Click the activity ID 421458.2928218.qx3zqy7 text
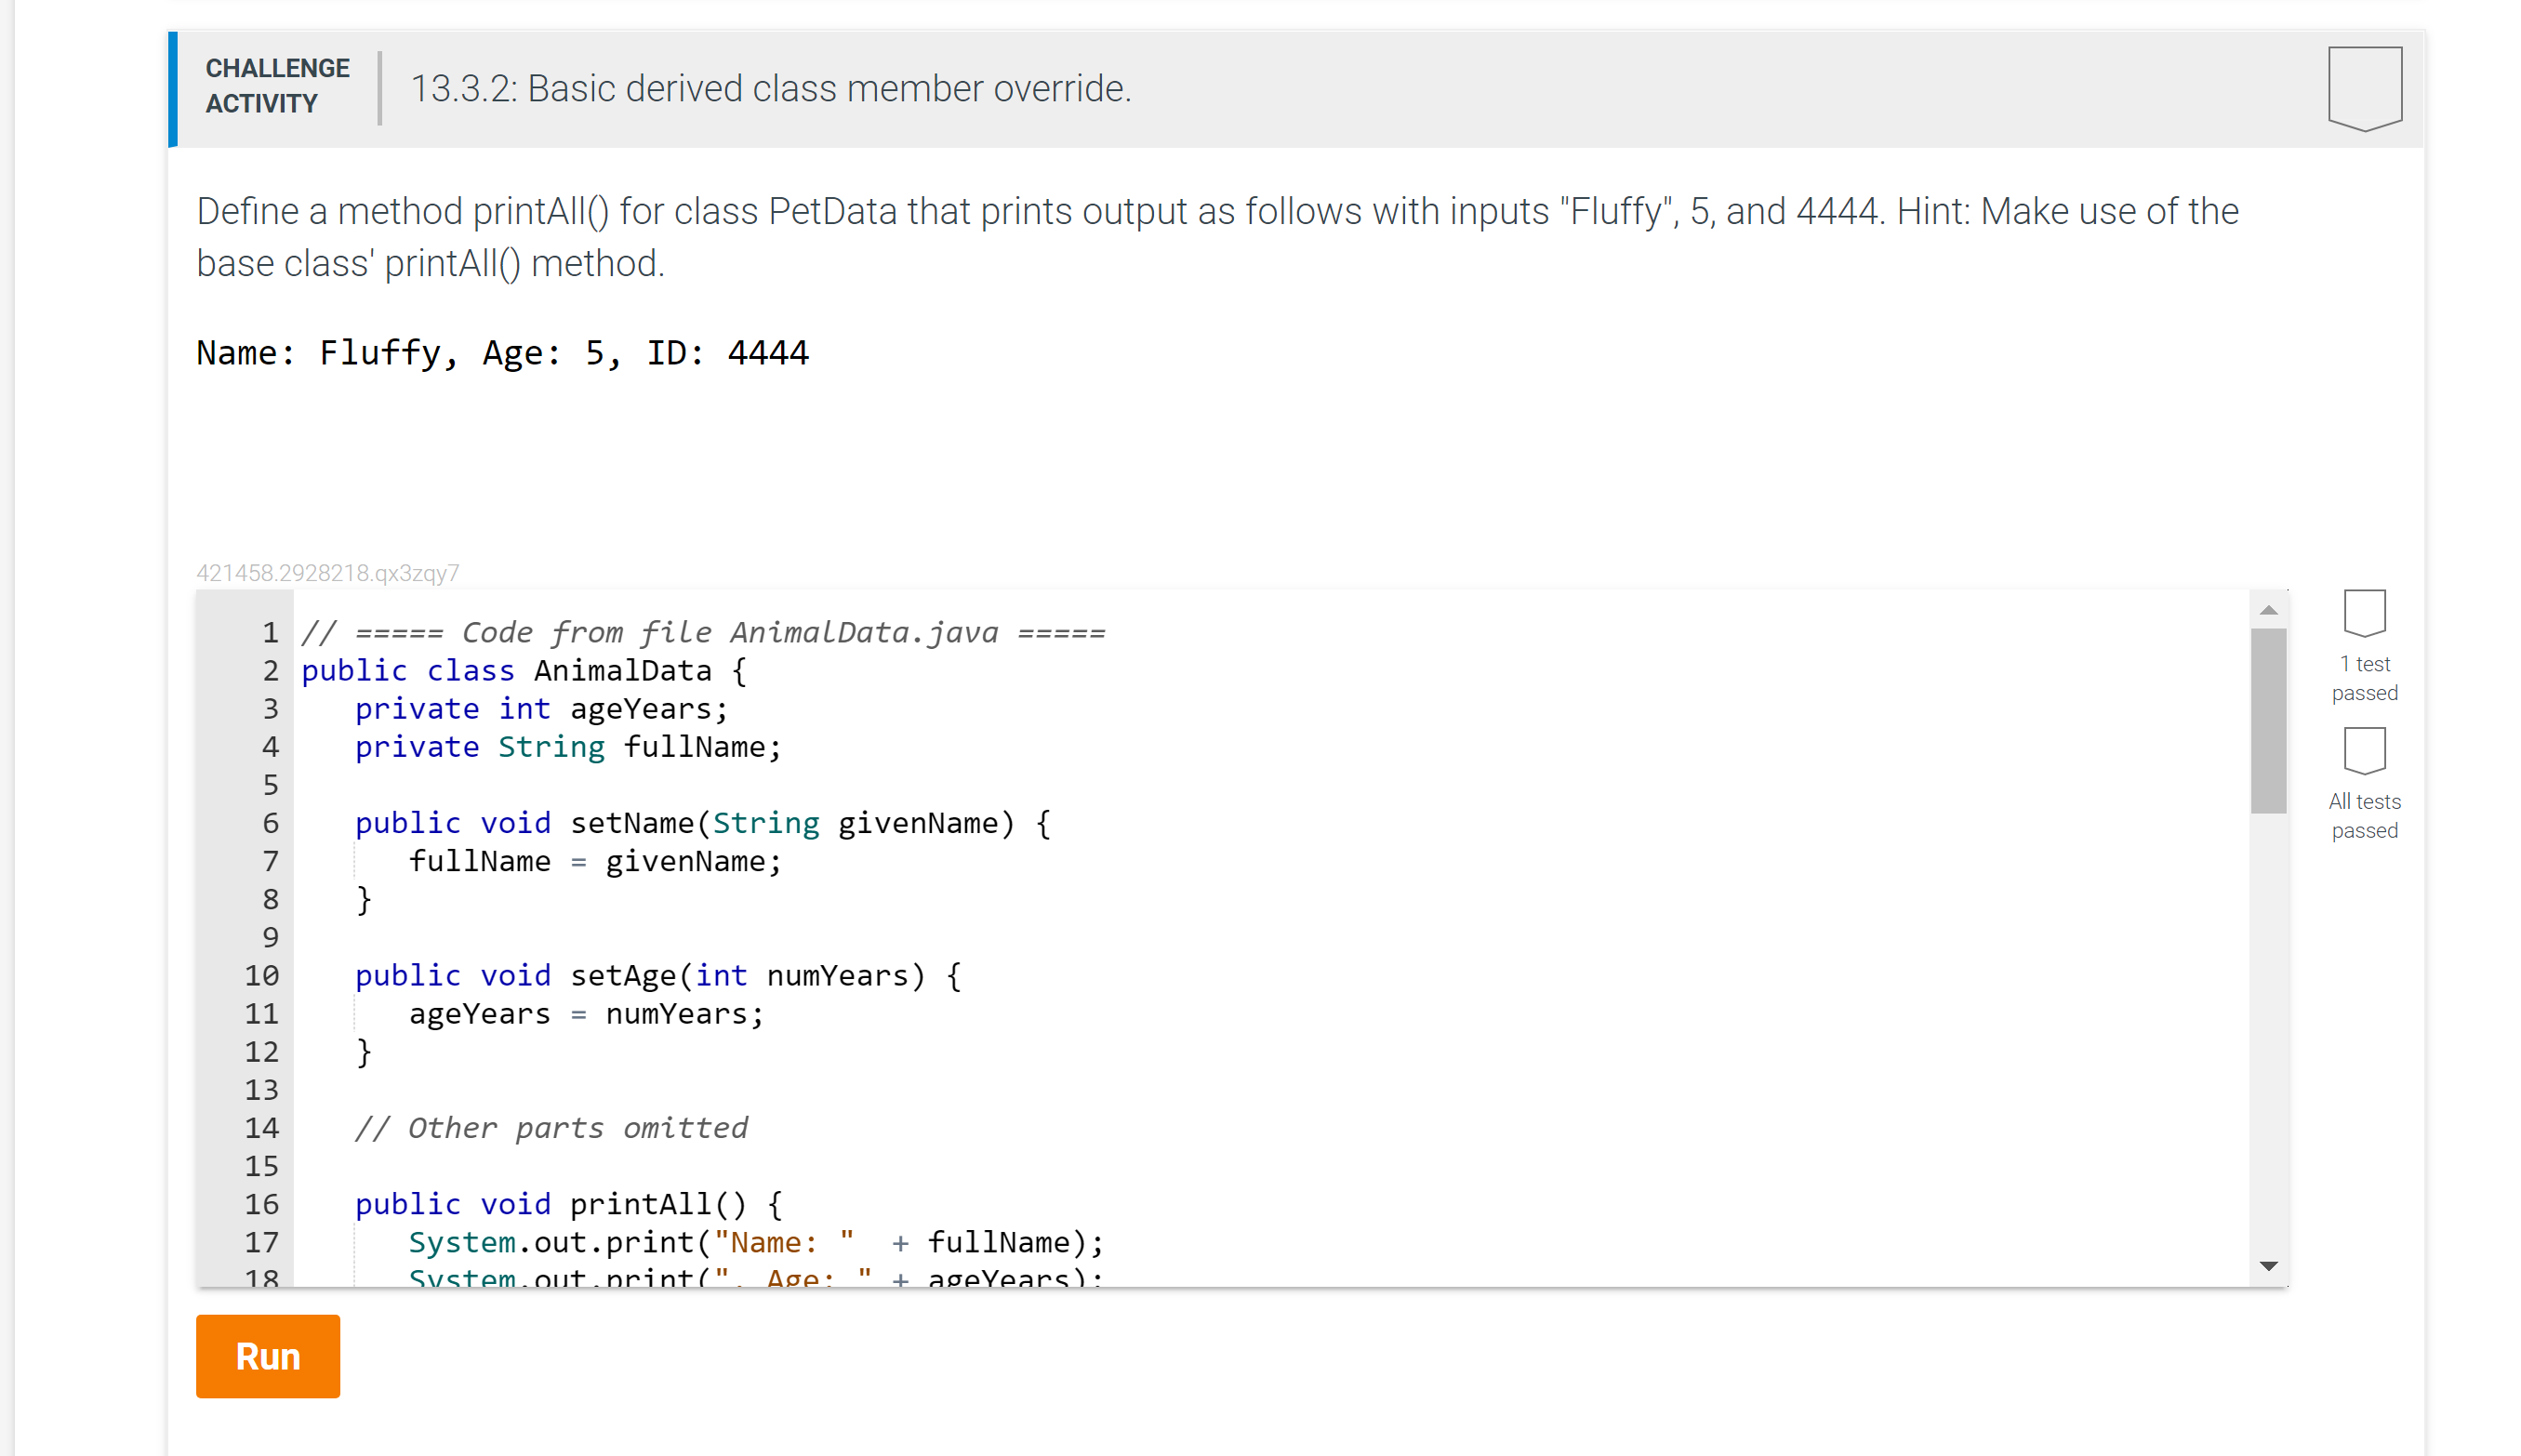This screenshot has width=2521, height=1456. click(327, 573)
